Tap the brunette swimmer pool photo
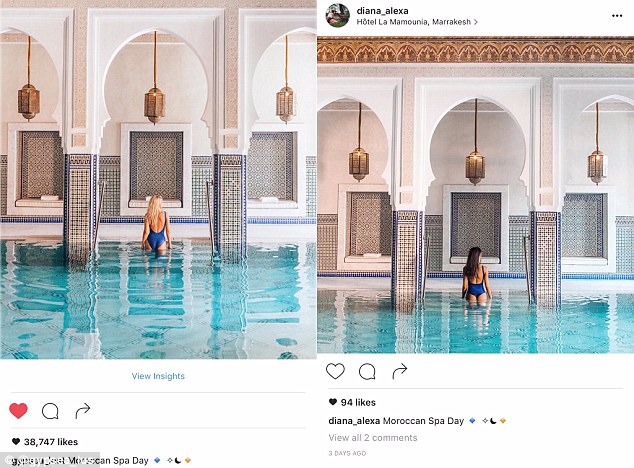 click(476, 195)
